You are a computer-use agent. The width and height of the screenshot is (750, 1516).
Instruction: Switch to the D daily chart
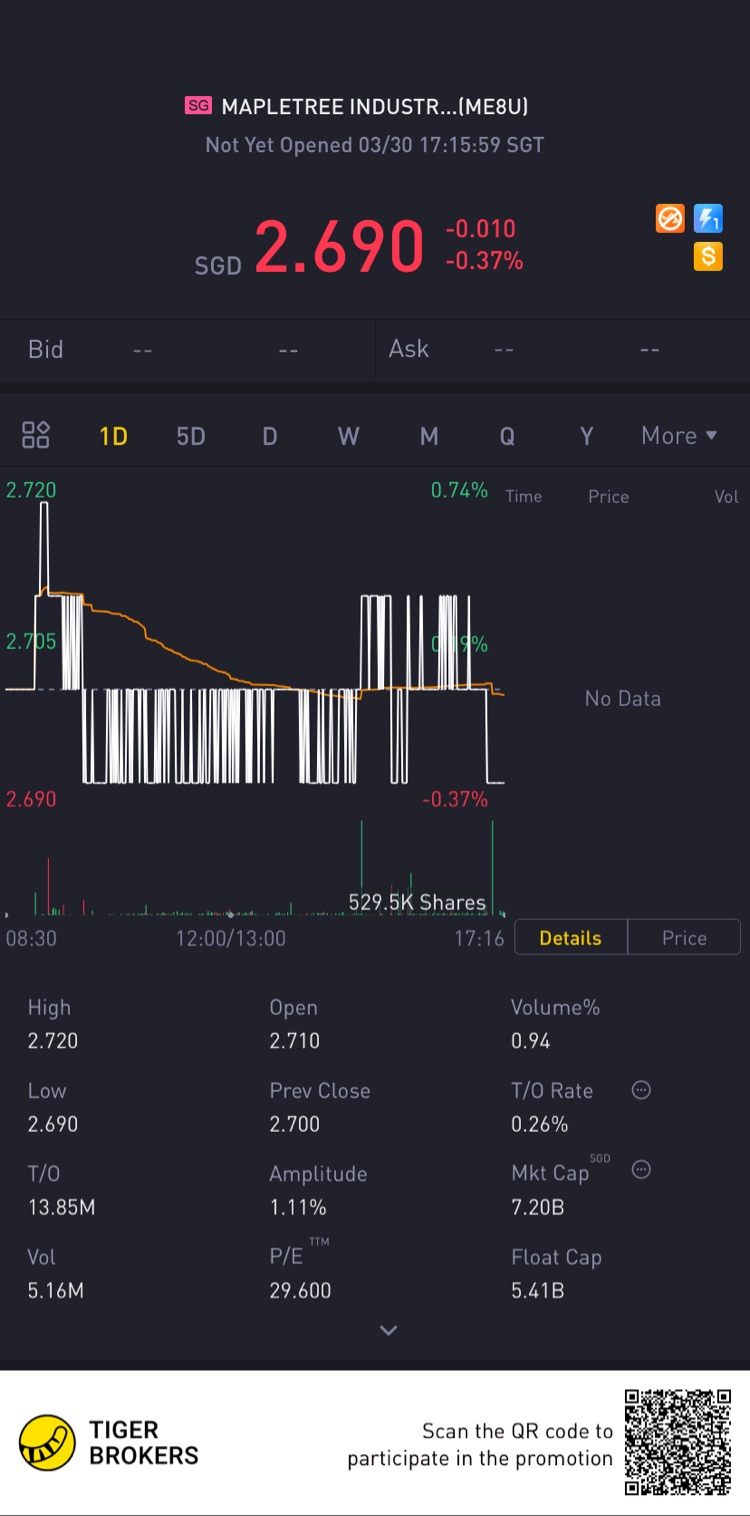[269, 436]
